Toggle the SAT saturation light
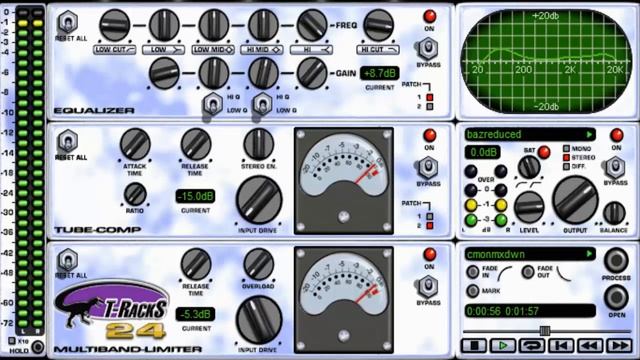The width and height of the screenshot is (640, 360). [543, 152]
